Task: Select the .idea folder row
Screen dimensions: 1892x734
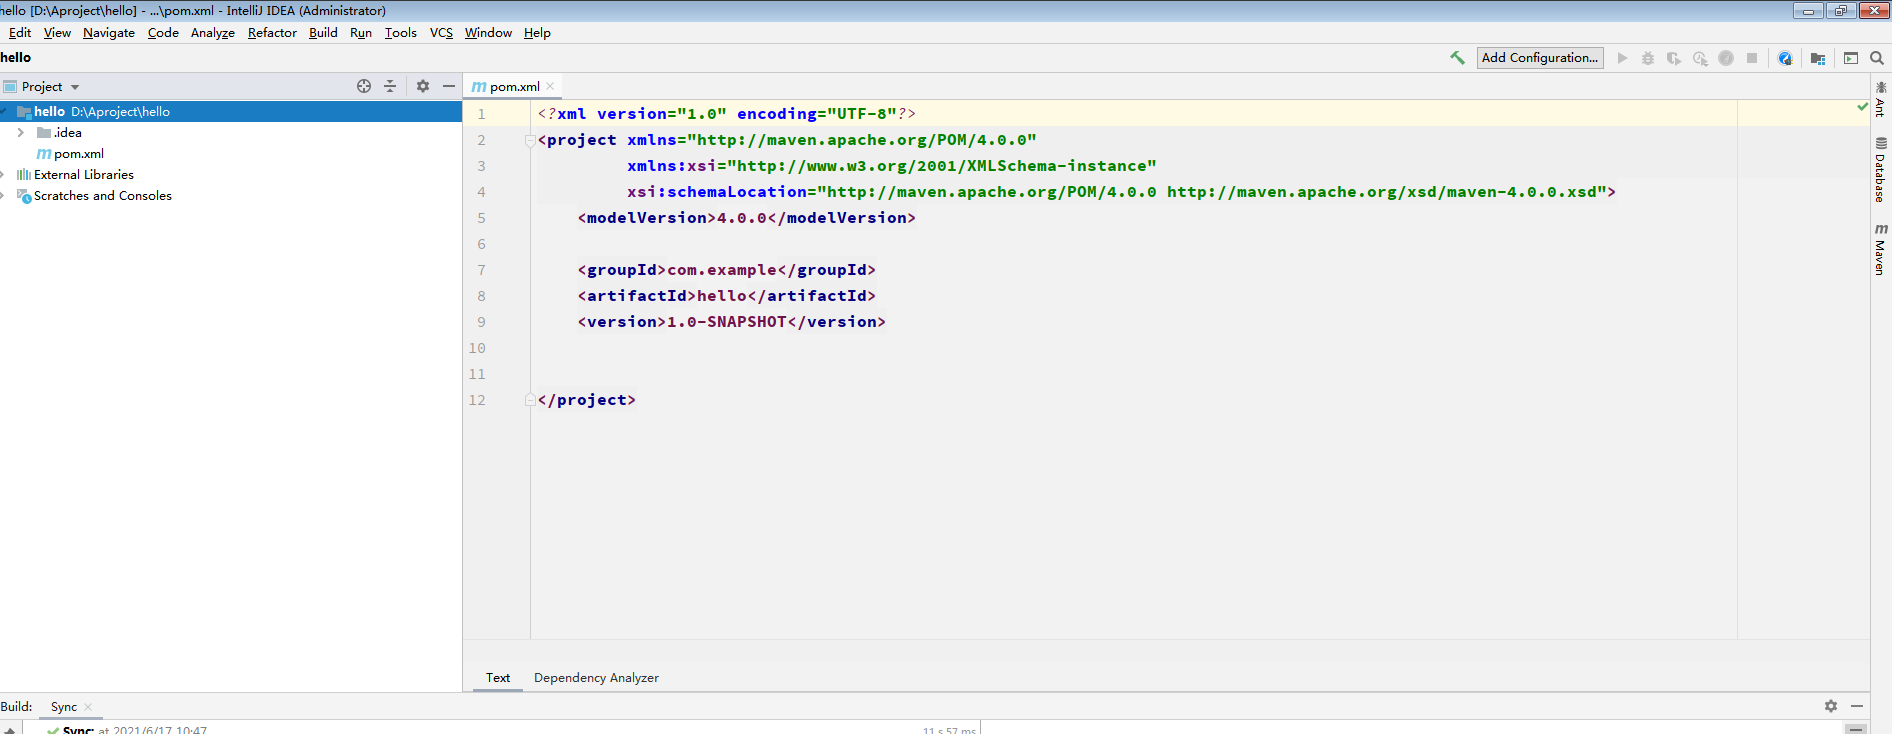Action: [x=231, y=132]
